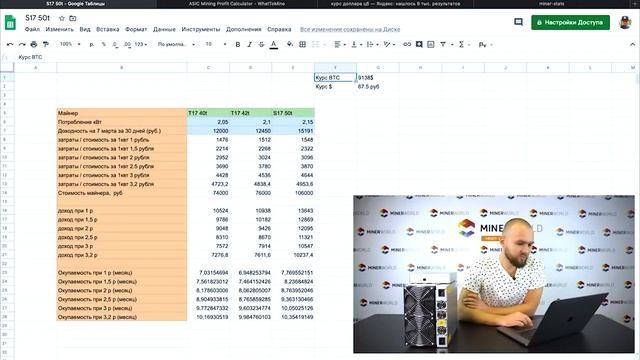Open text rotation dropdown

pyautogui.click(x=389, y=44)
